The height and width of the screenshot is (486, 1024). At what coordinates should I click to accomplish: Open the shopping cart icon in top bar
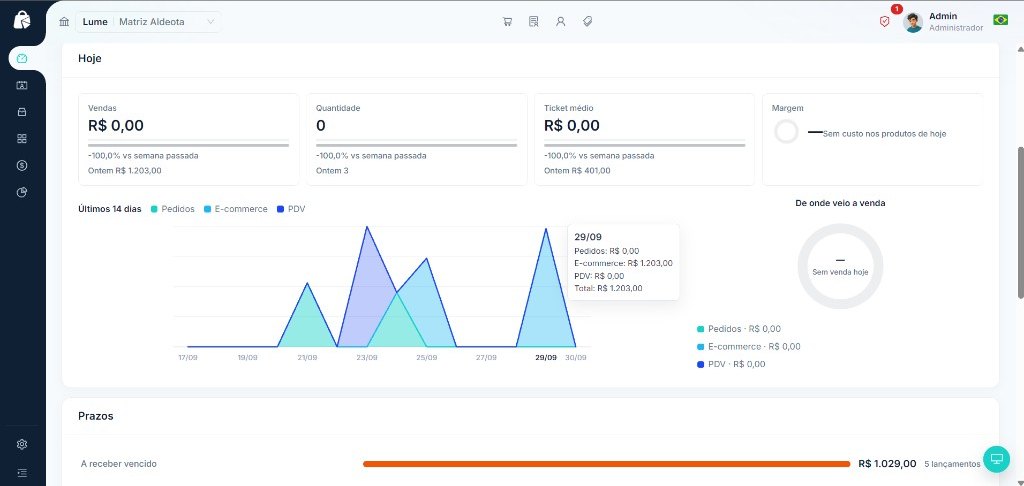click(x=507, y=22)
